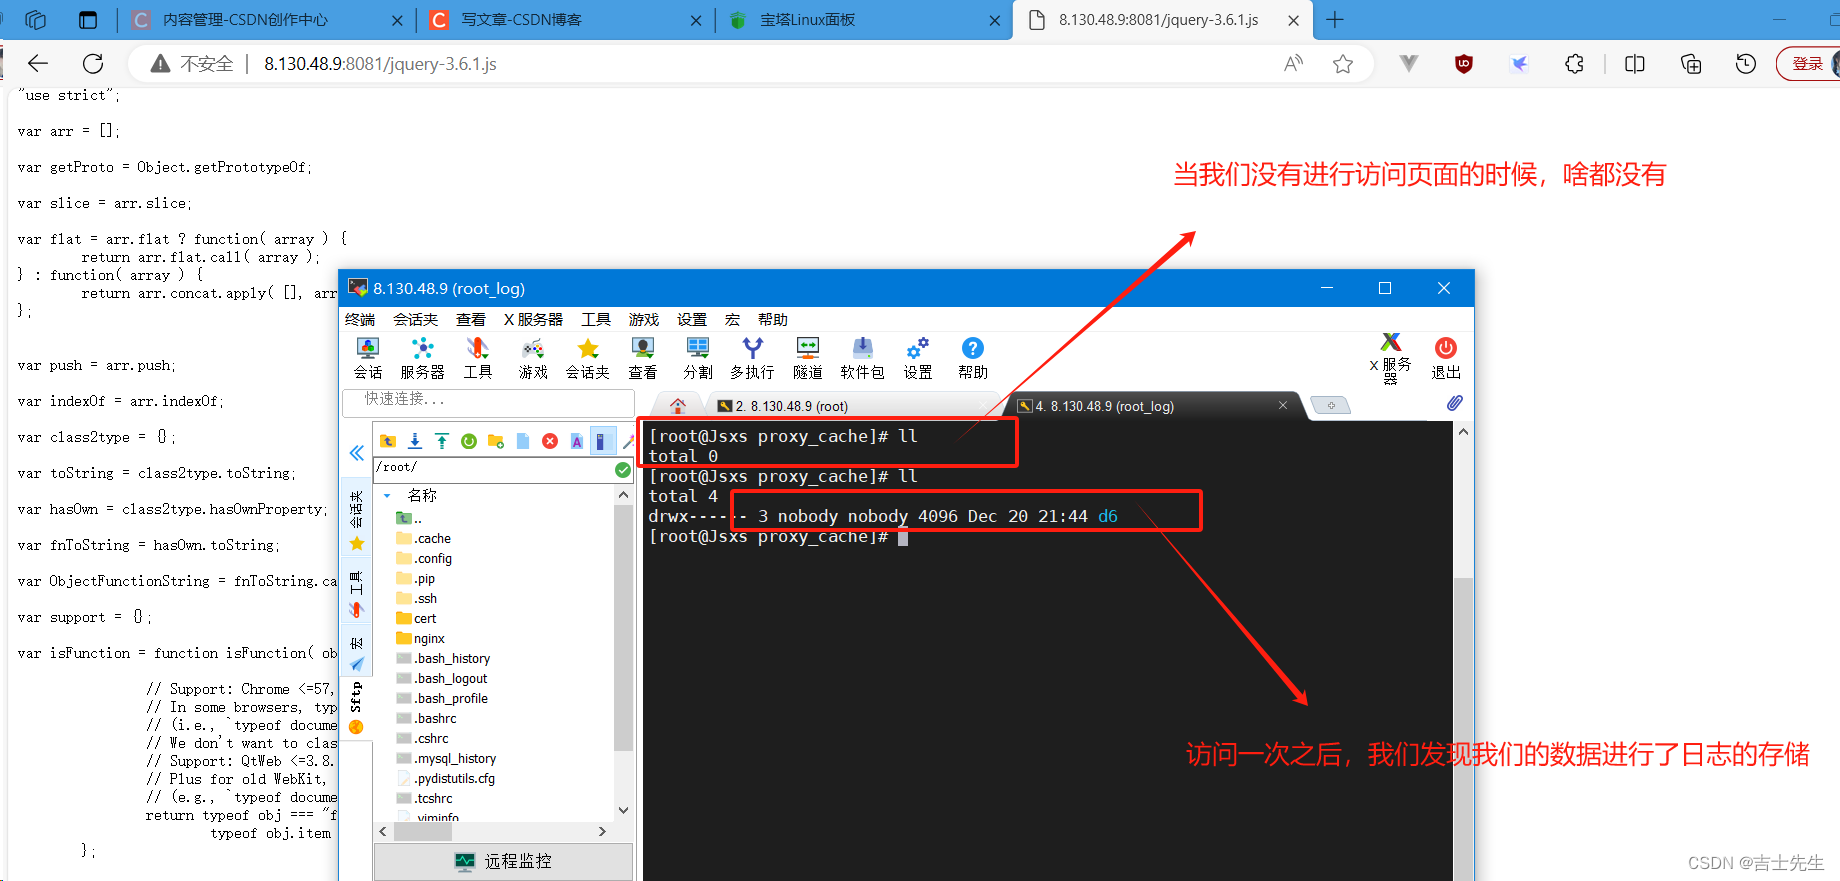Image resolution: width=1840 pixels, height=881 pixels.
Task: Switch to browser tab 写文章-CSDN博客
Action: coord(566,20)
